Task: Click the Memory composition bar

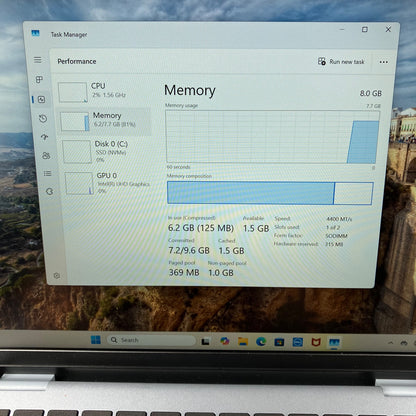Action: 270,193
